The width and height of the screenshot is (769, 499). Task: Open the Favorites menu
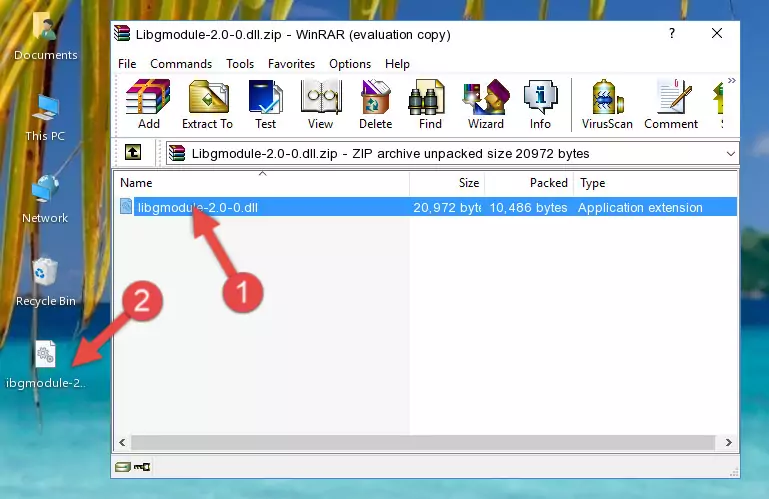291,64
